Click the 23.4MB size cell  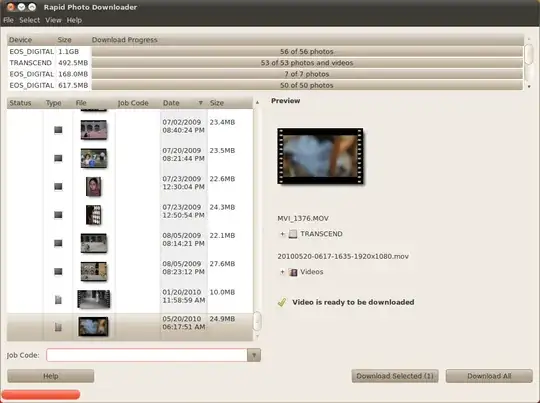pyautogui.click(x=222, y=122)
